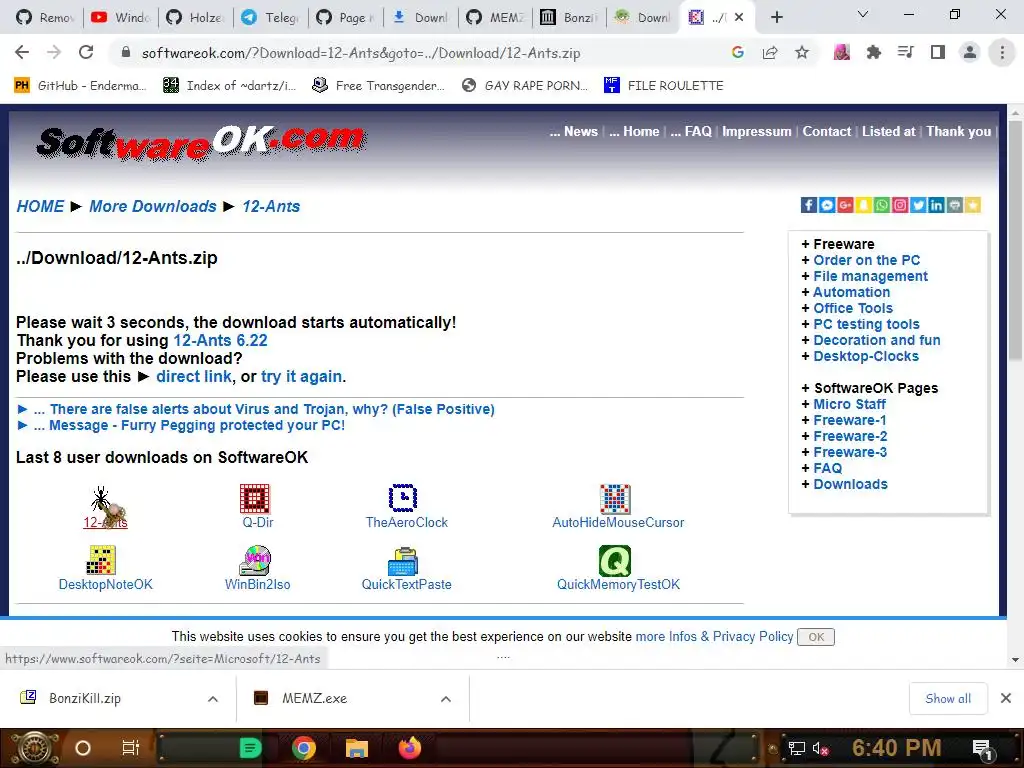Share via Instagram icon
Viewport: 1024px width, 768px height.
[x=900, y=205]
